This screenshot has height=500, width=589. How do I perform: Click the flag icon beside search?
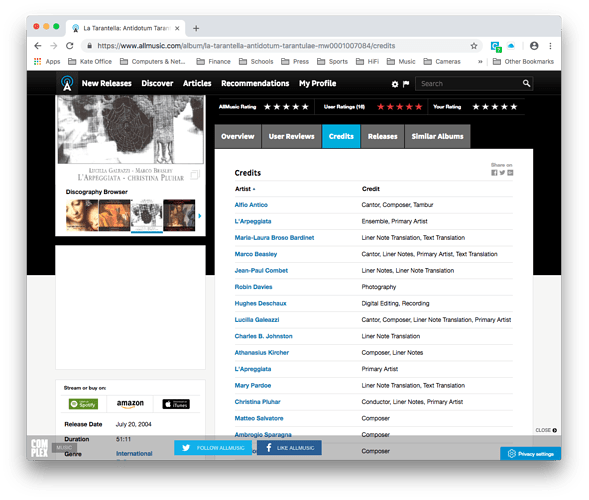coord(406,84)
